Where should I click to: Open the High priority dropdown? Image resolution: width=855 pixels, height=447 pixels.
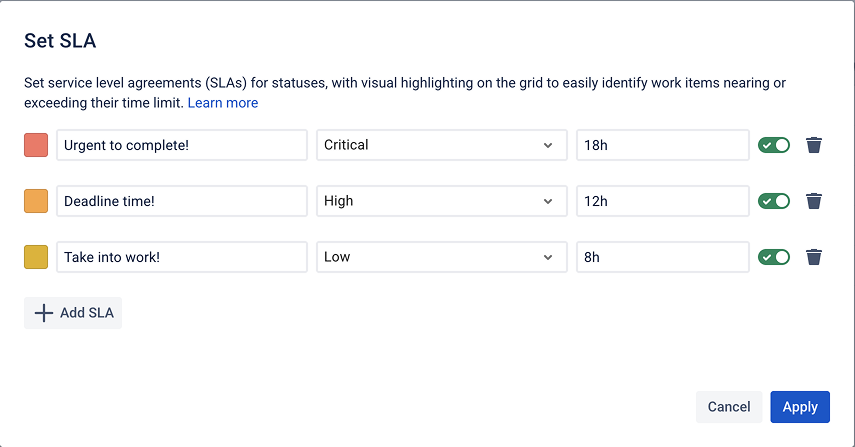(x=439, y=201)
